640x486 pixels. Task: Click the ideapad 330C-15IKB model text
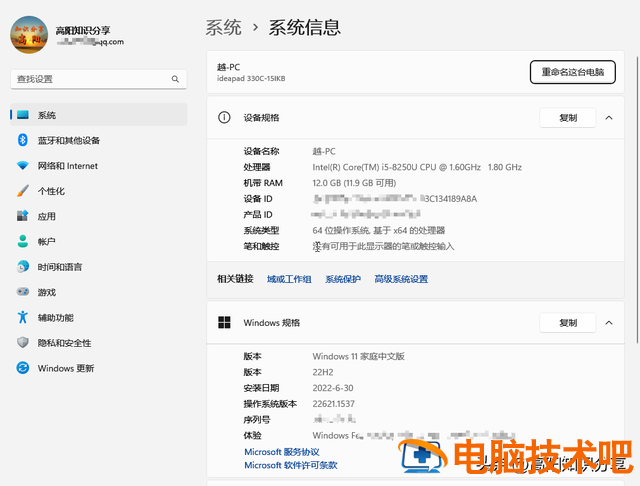[251, 78]
